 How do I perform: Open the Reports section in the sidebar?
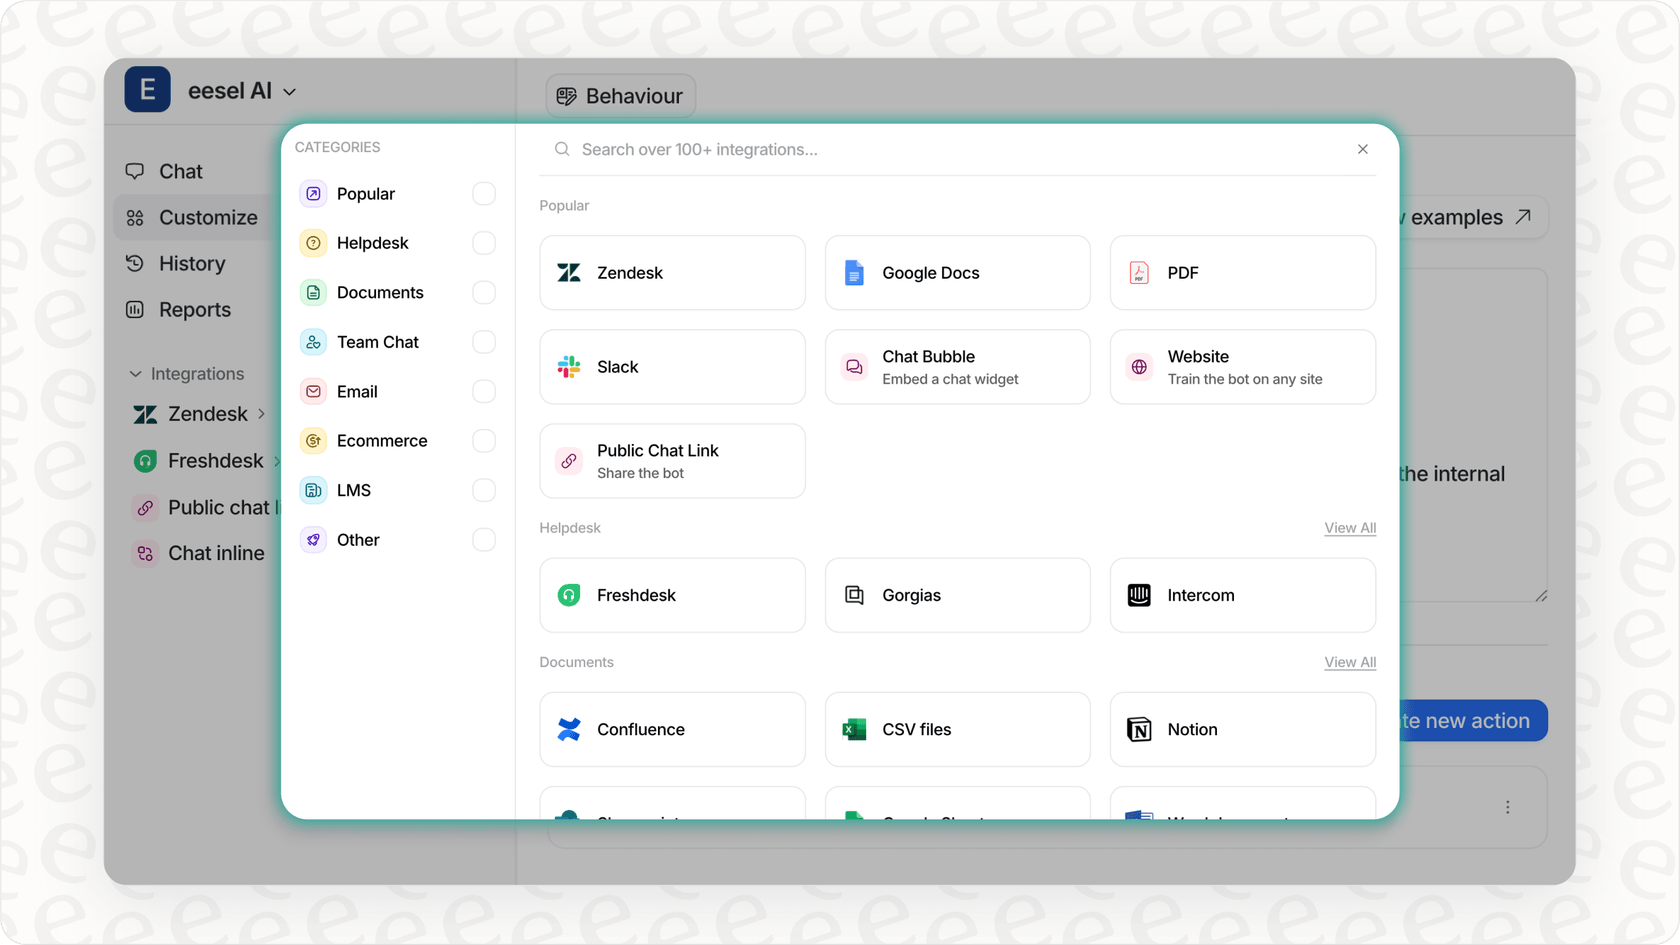pos(193,309)
